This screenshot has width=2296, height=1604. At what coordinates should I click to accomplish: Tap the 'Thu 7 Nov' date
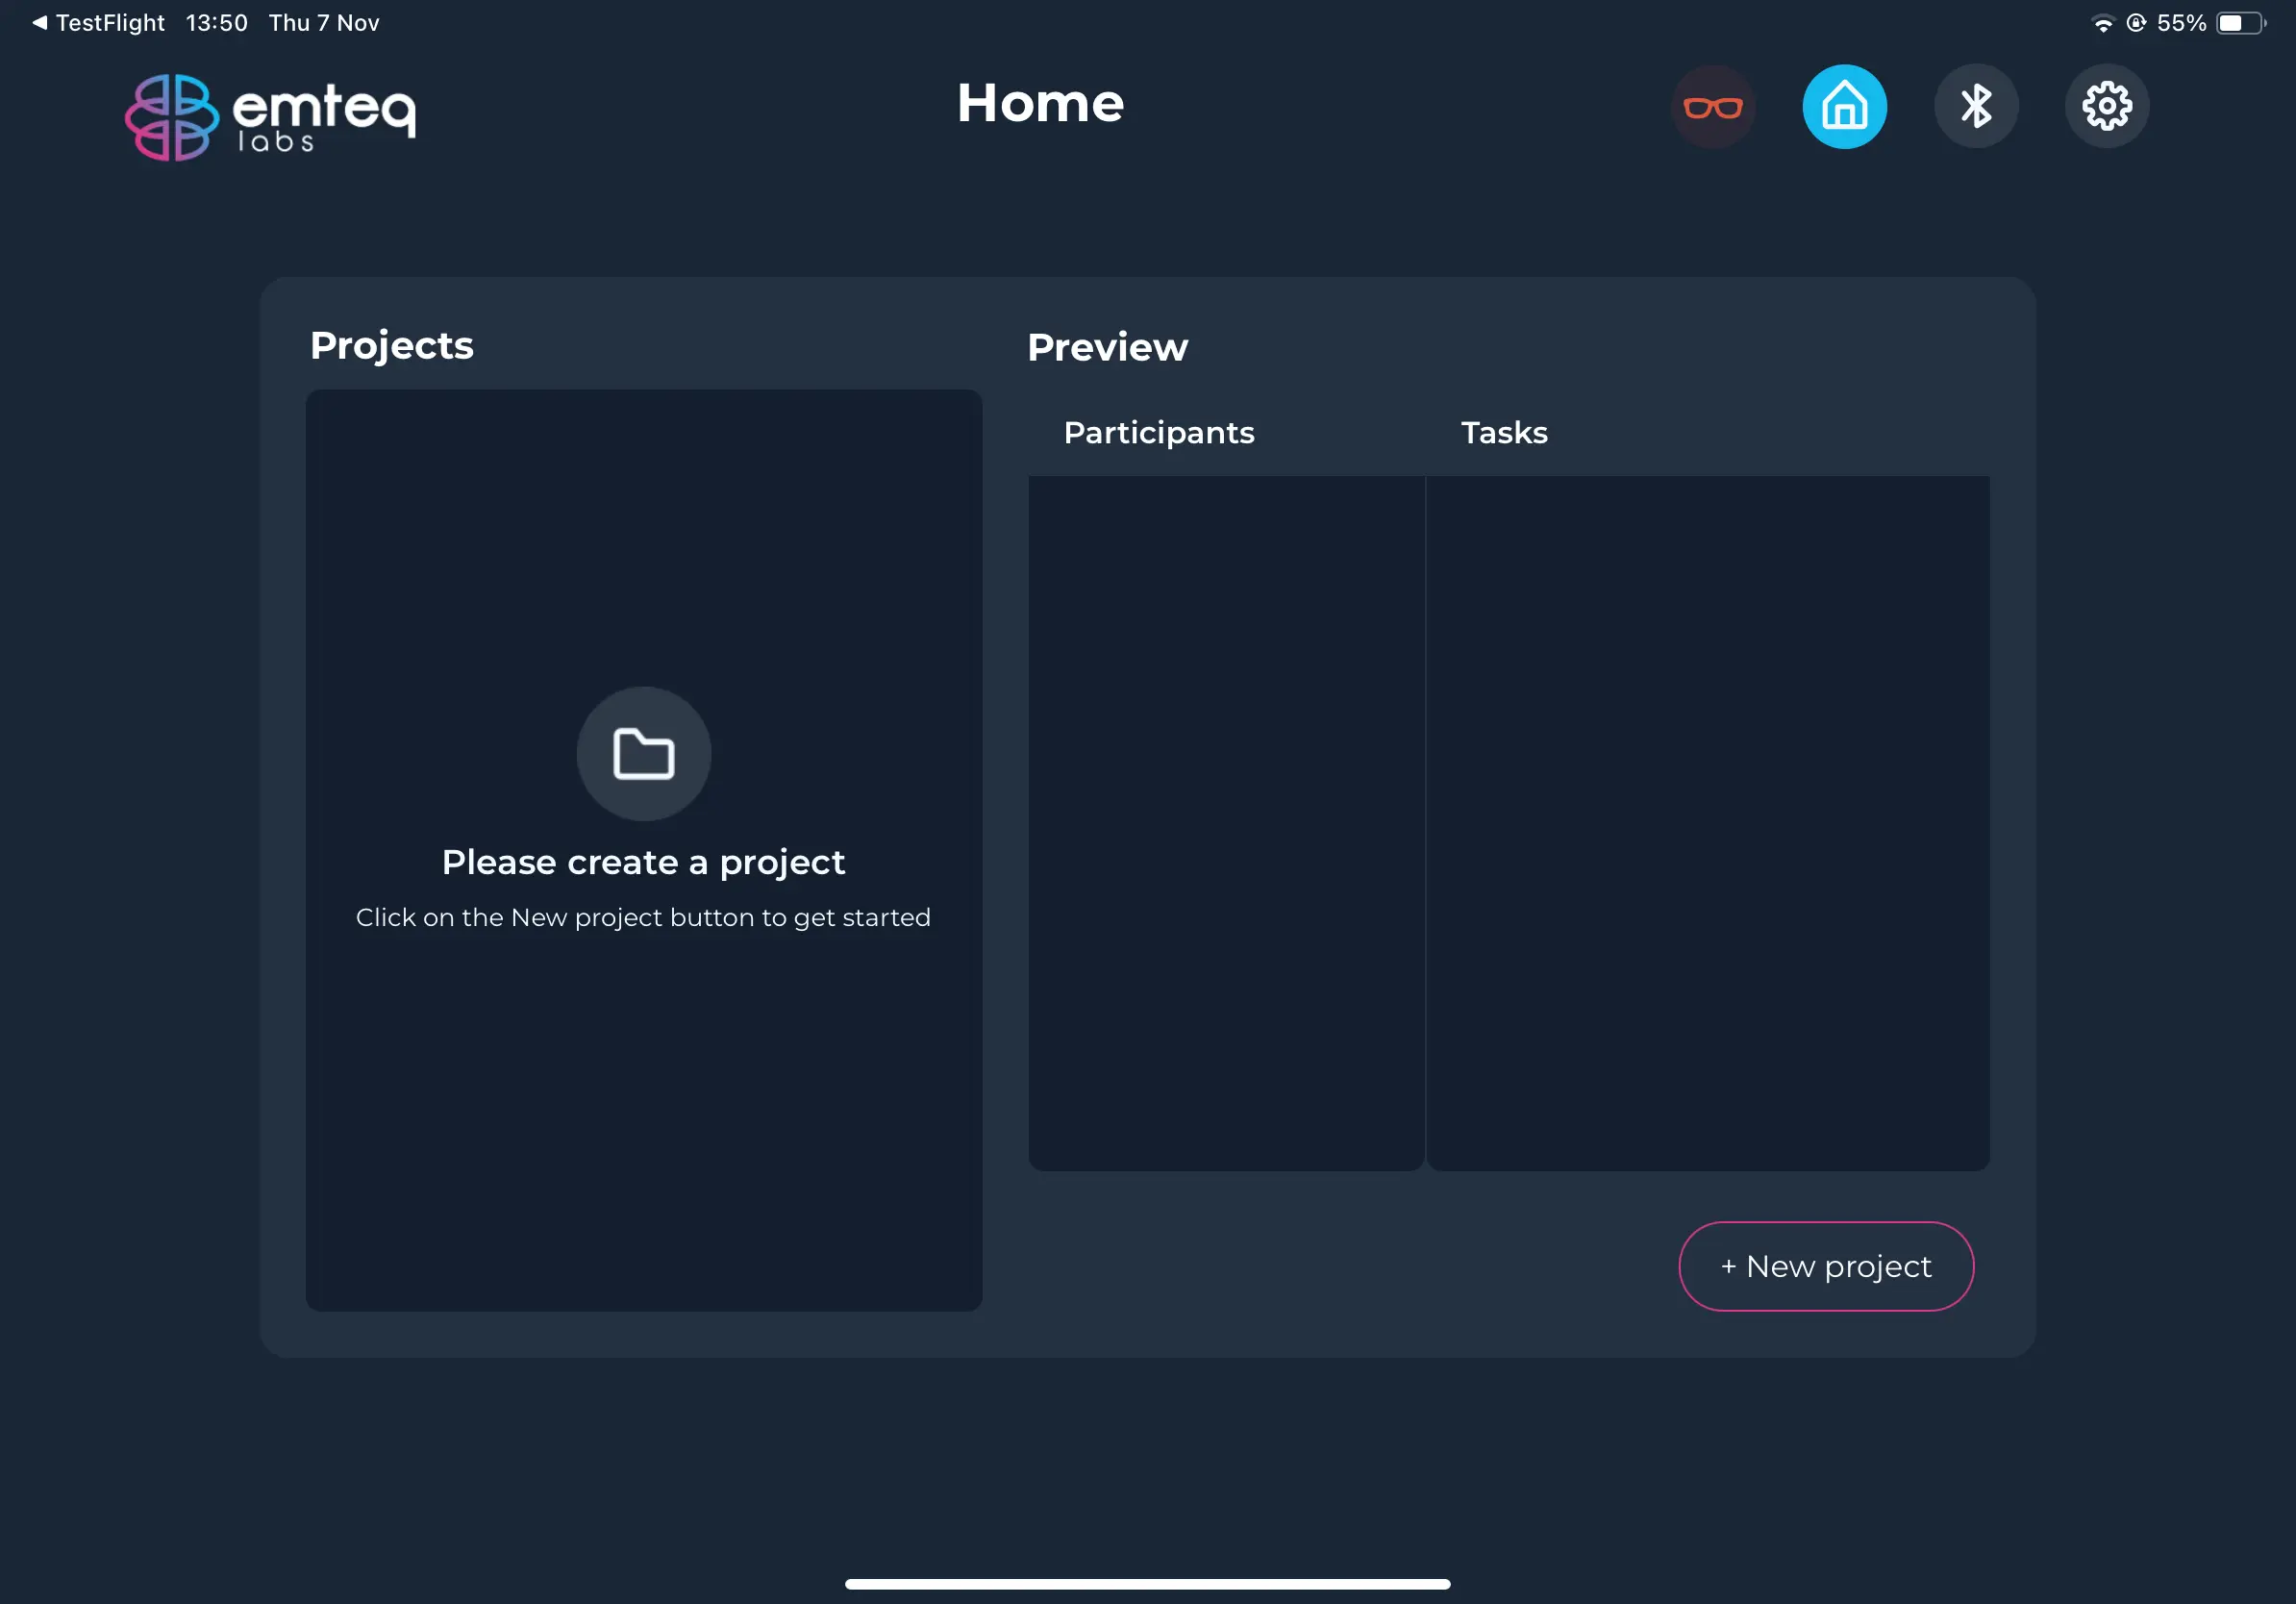pos(324,23)
